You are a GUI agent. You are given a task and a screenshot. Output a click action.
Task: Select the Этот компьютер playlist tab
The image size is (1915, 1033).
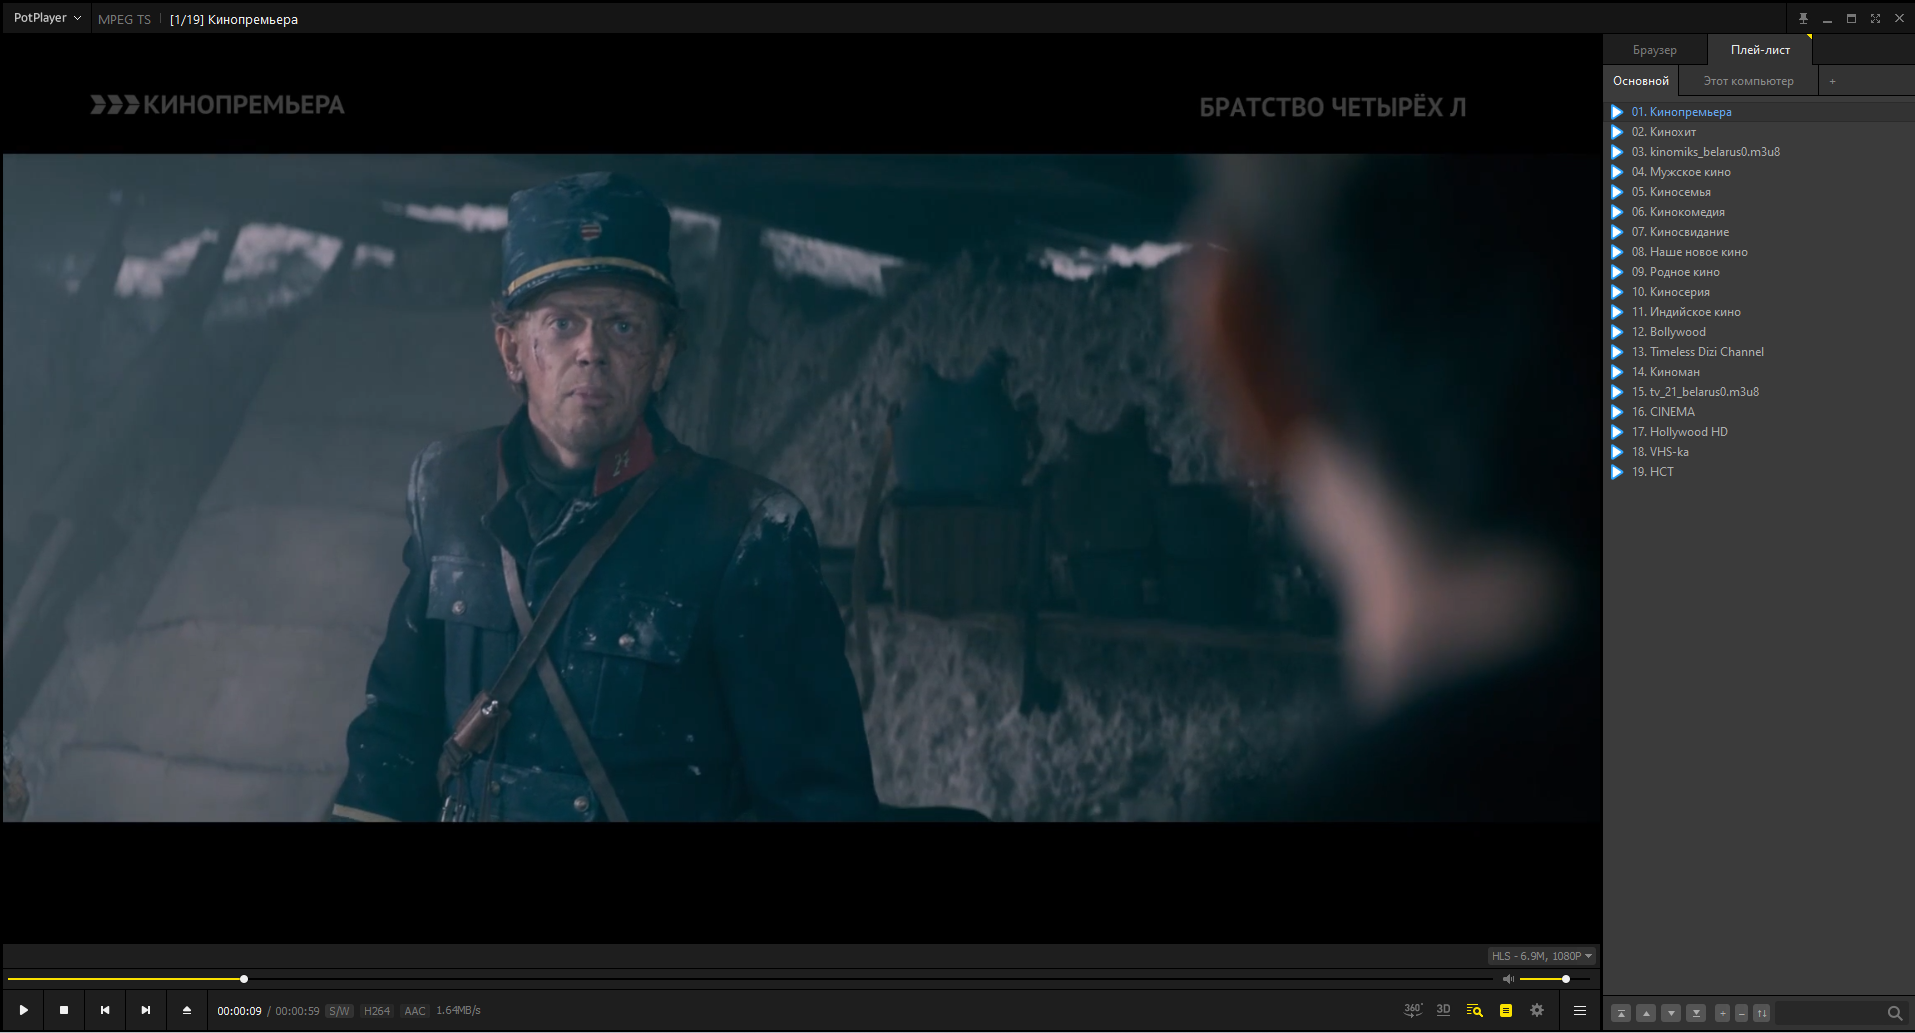pyautogui.click(x=1748, y=81)
